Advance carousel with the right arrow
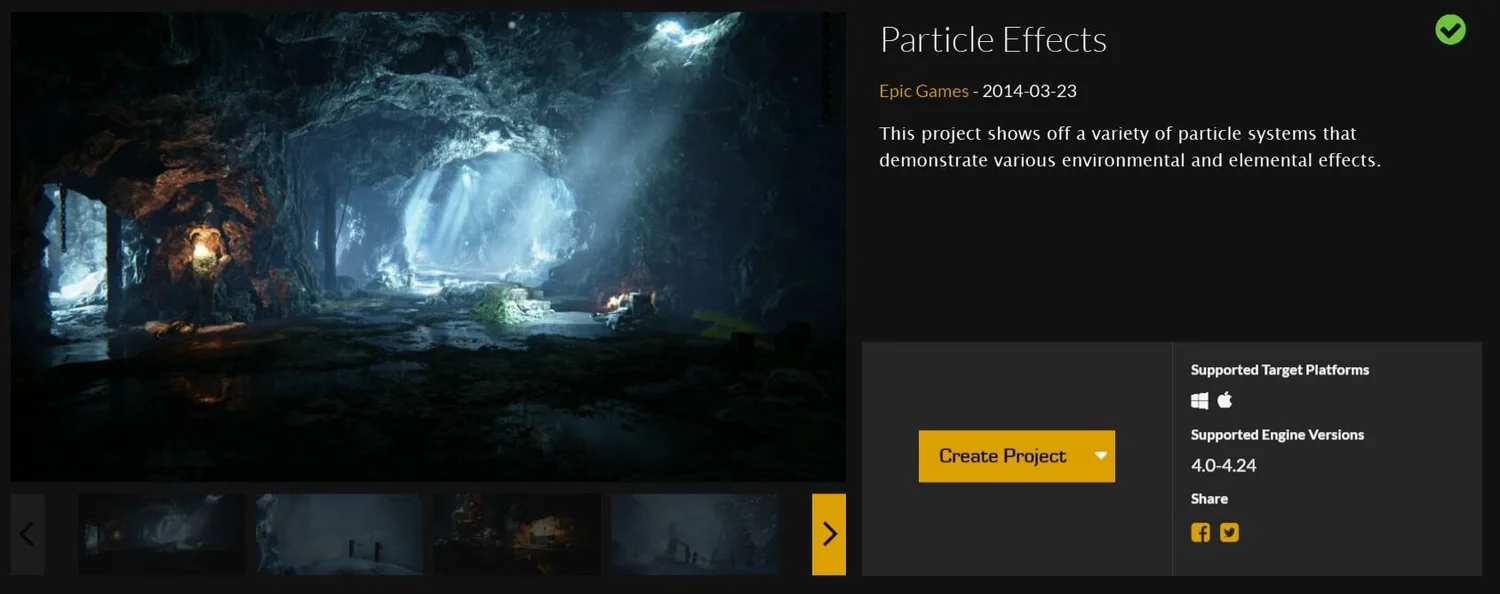1500x594 pixels. pyautogui.click(x=829, y=534)
